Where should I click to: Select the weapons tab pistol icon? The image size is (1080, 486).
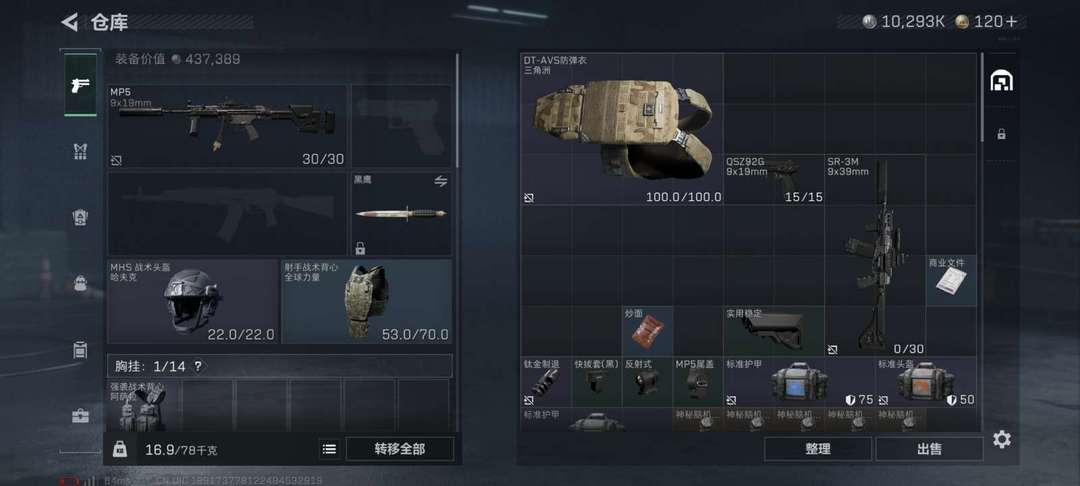click(81, 84)
